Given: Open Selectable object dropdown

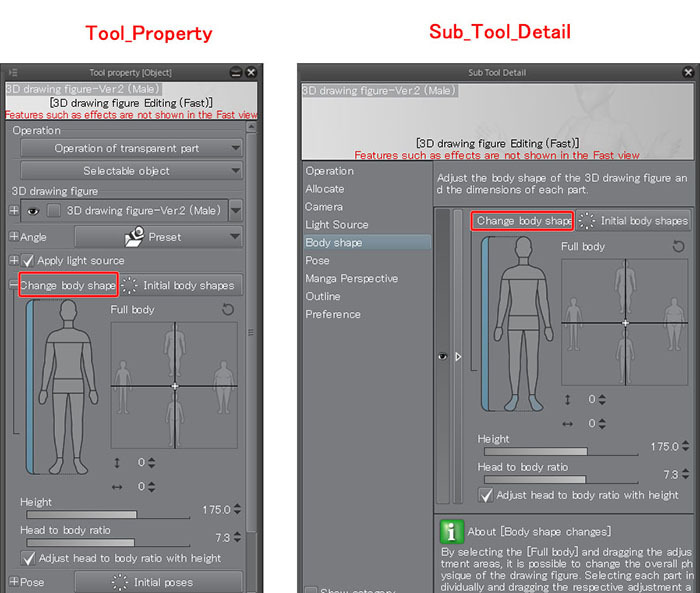Looking at the screenshot, I should (131, 171).
